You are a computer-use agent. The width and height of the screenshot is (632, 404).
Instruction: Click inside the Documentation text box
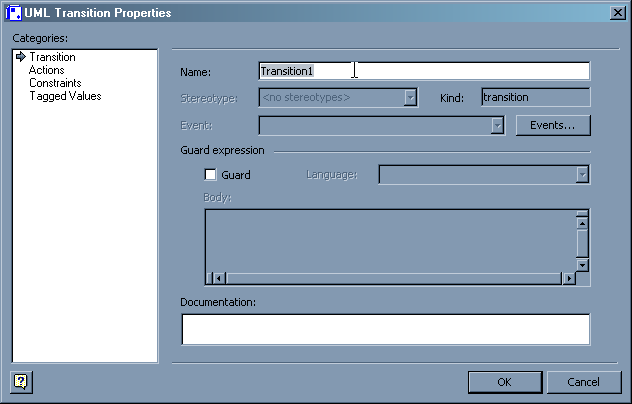pyautogui.click(x=385, y=329)
